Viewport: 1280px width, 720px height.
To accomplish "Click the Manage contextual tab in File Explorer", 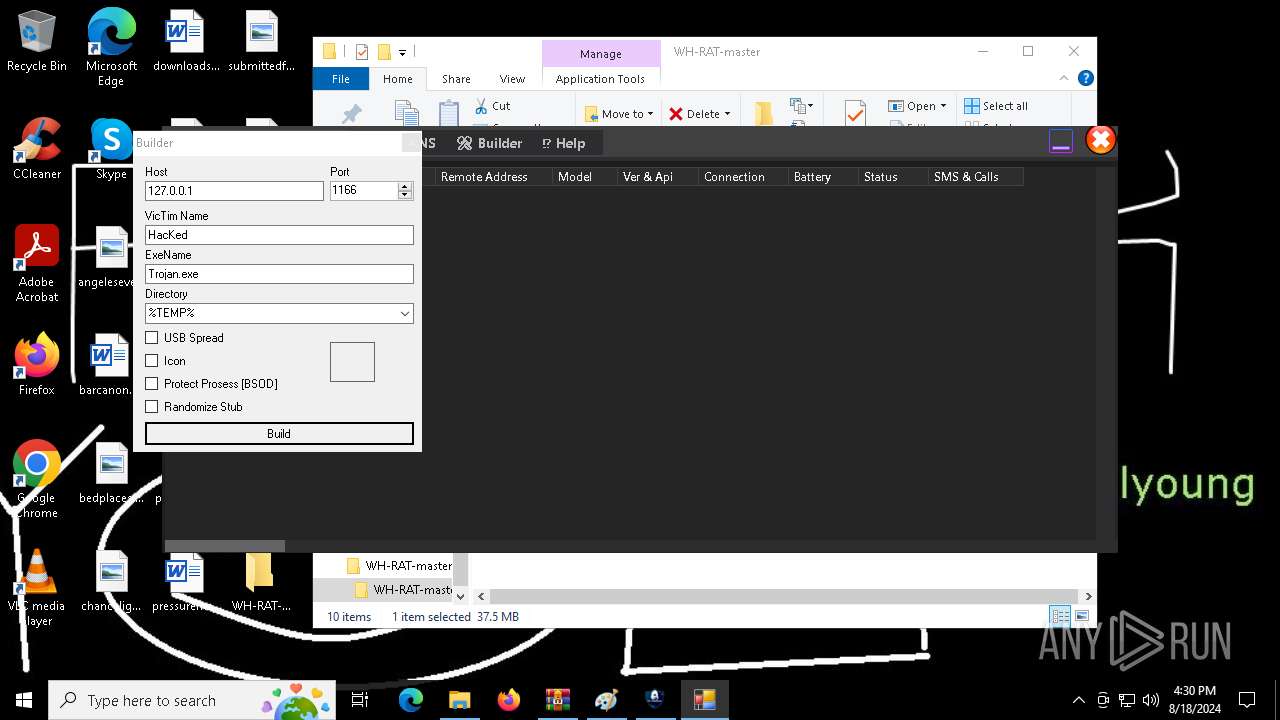I will pyautogui.click(x=601, y=54).
